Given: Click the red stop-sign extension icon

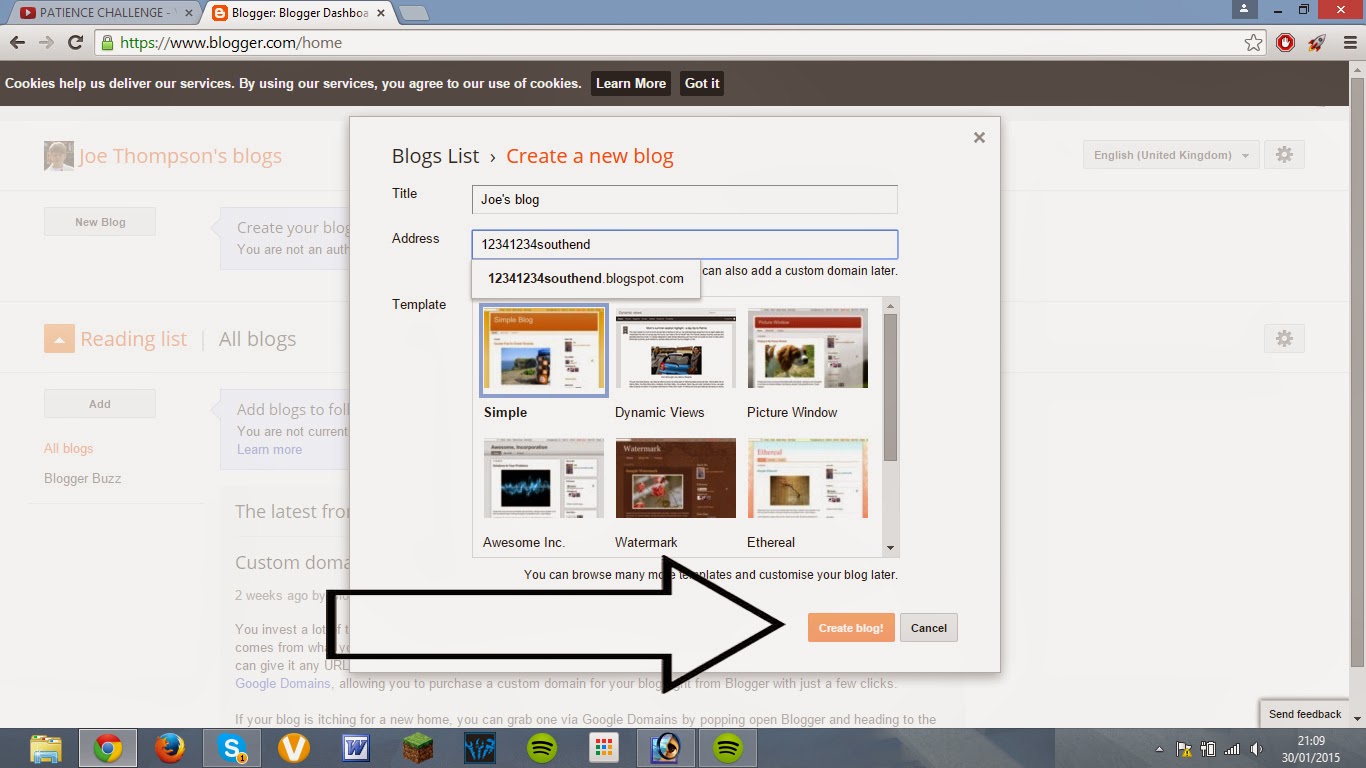Looking at the screenshot, I should click(x=1286, y=43).
